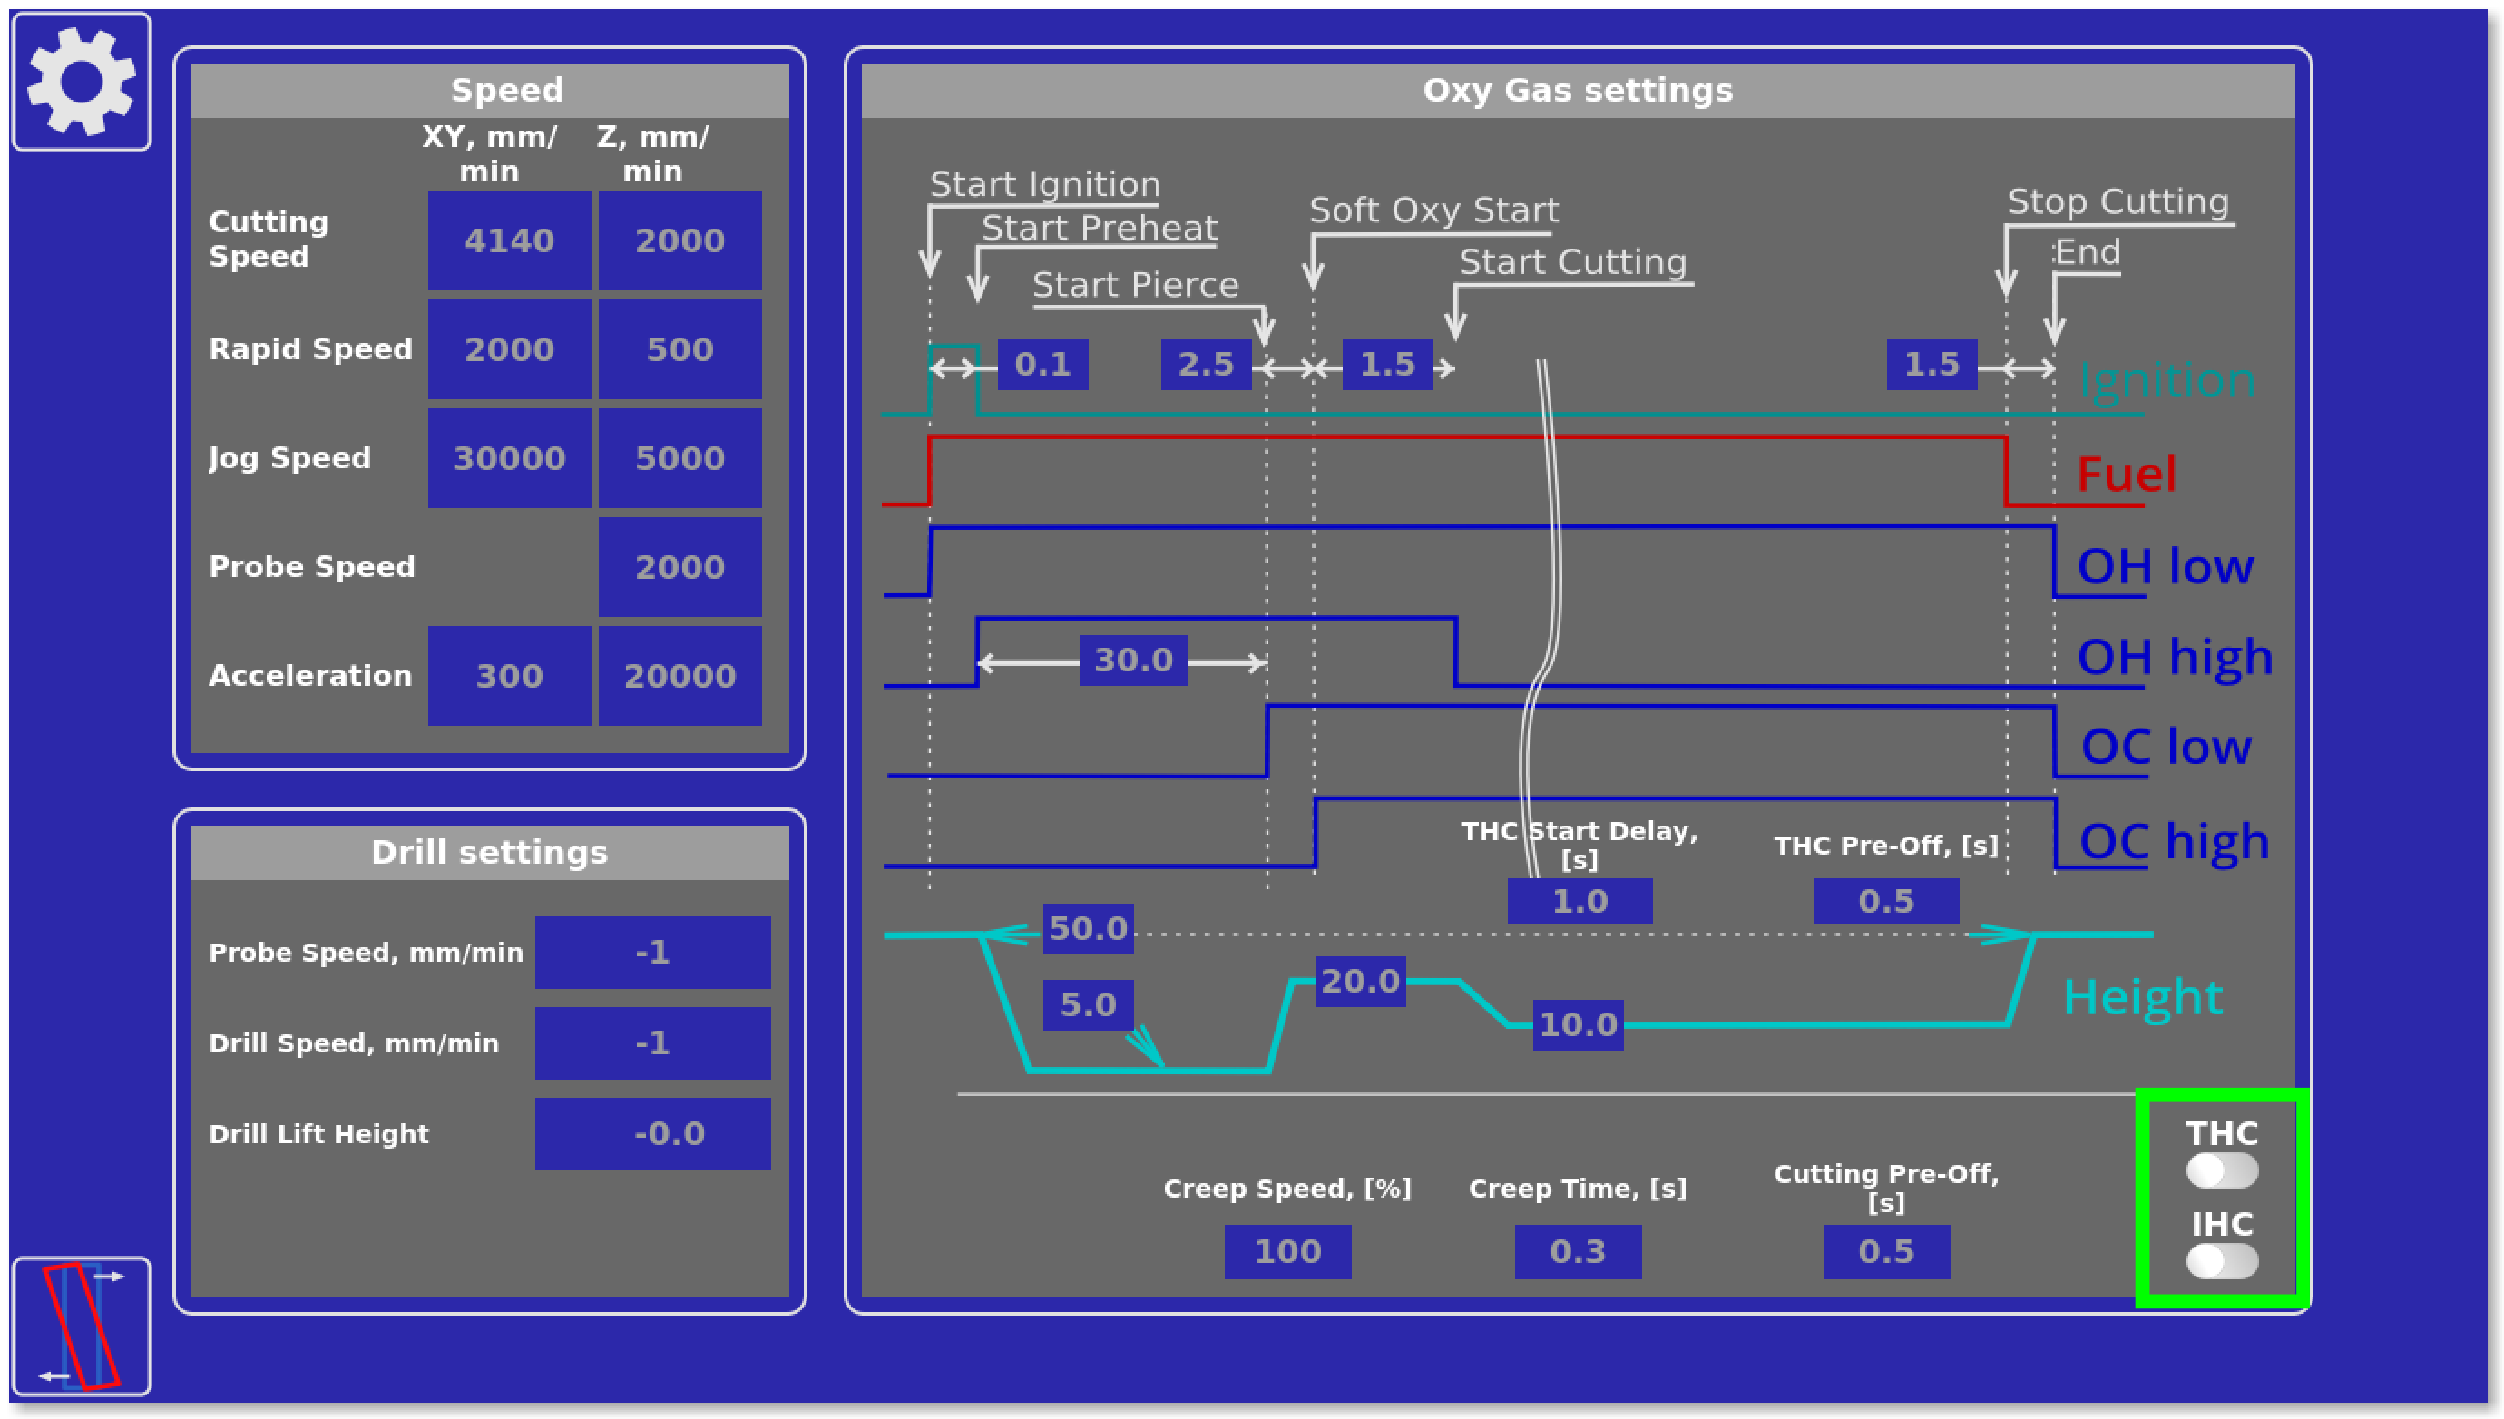This screenshot has width=2504, height=1419.
Task: Click THC Pre-Off value 0.5
Action: click(1886, 901)
